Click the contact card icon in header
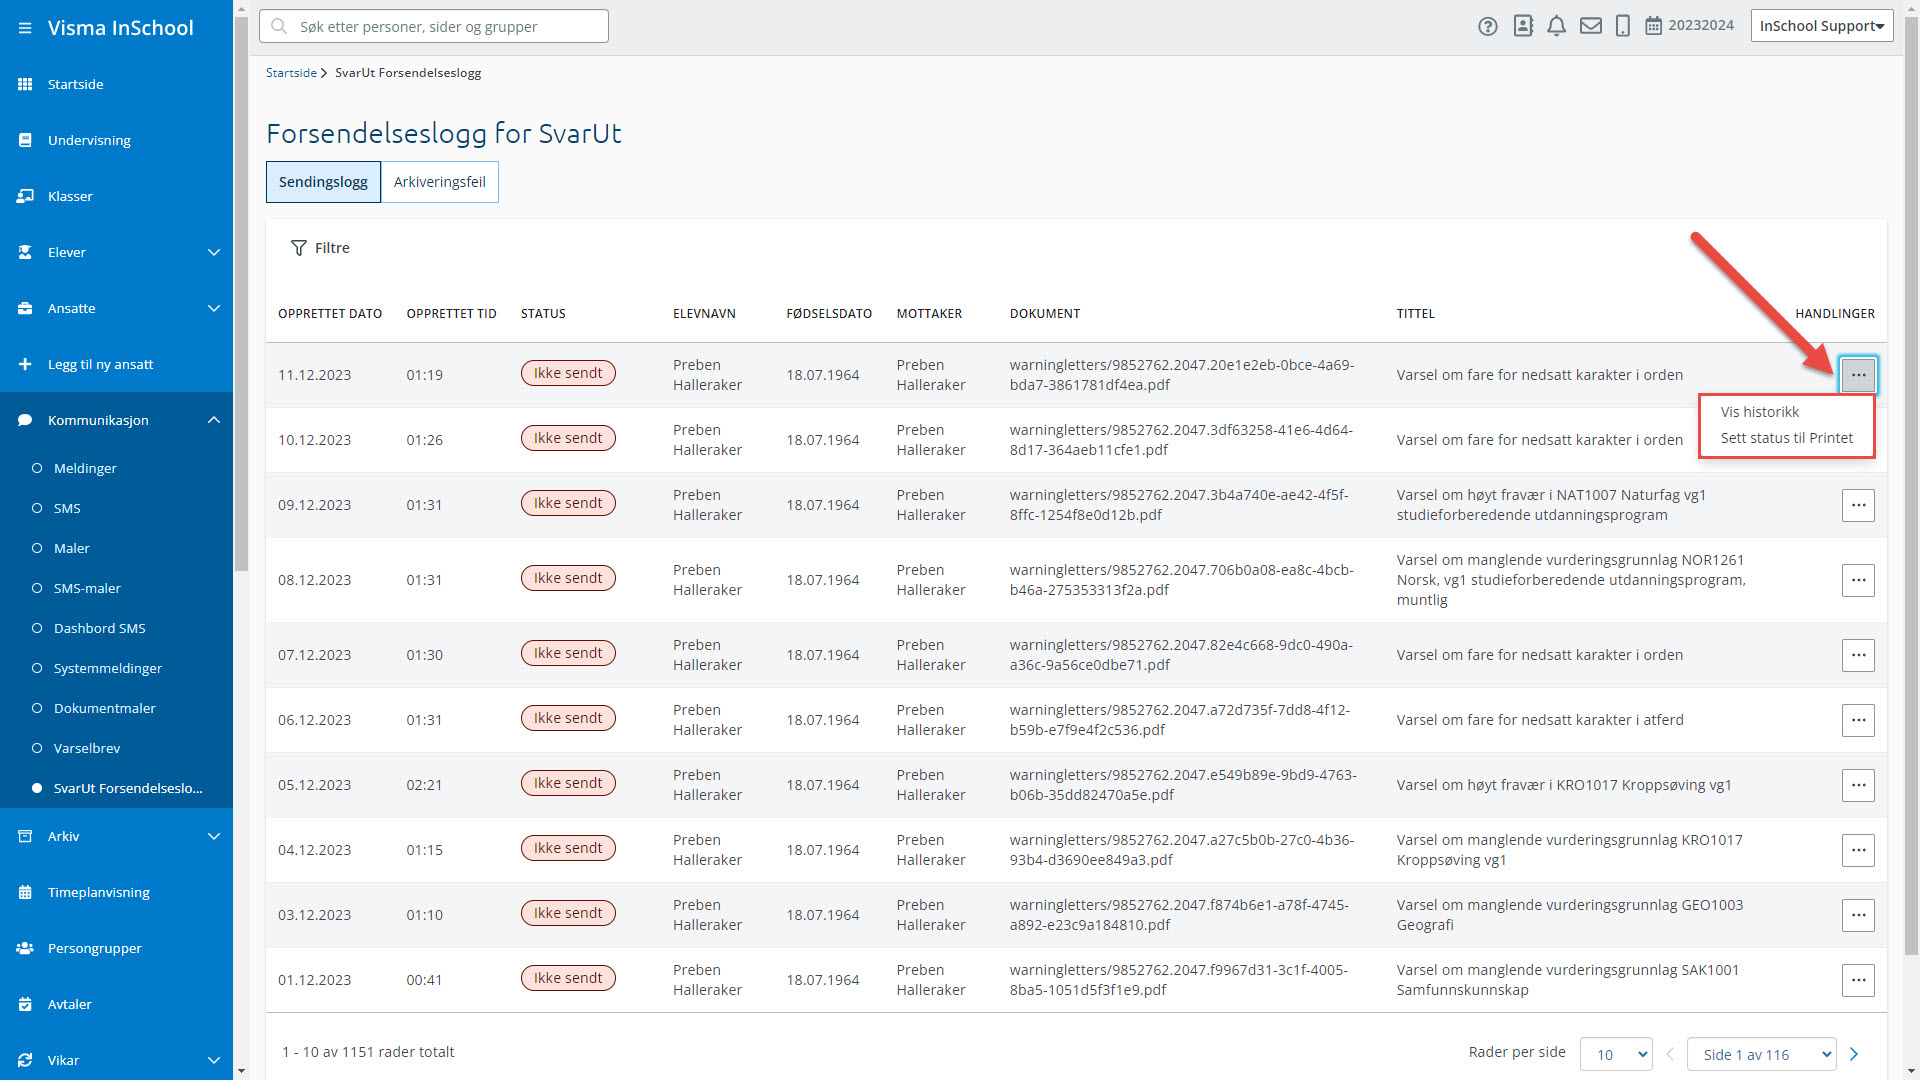This screenshot has width=1920, height=1080. coord(1522,26)
